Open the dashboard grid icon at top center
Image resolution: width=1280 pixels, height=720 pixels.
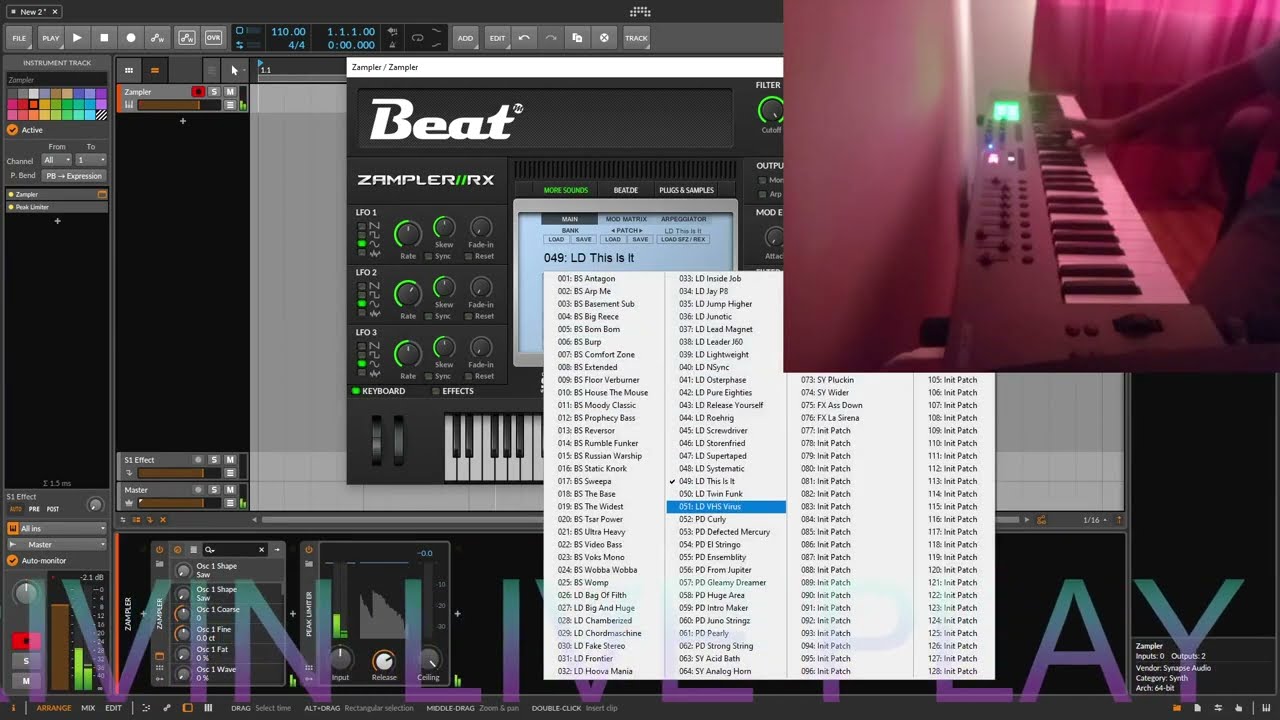point(640,12)
